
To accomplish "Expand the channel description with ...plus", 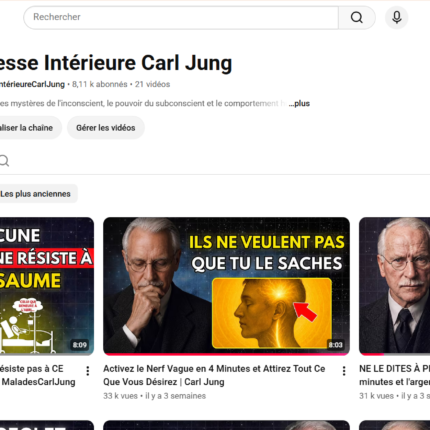I will (x=299, y=104).
